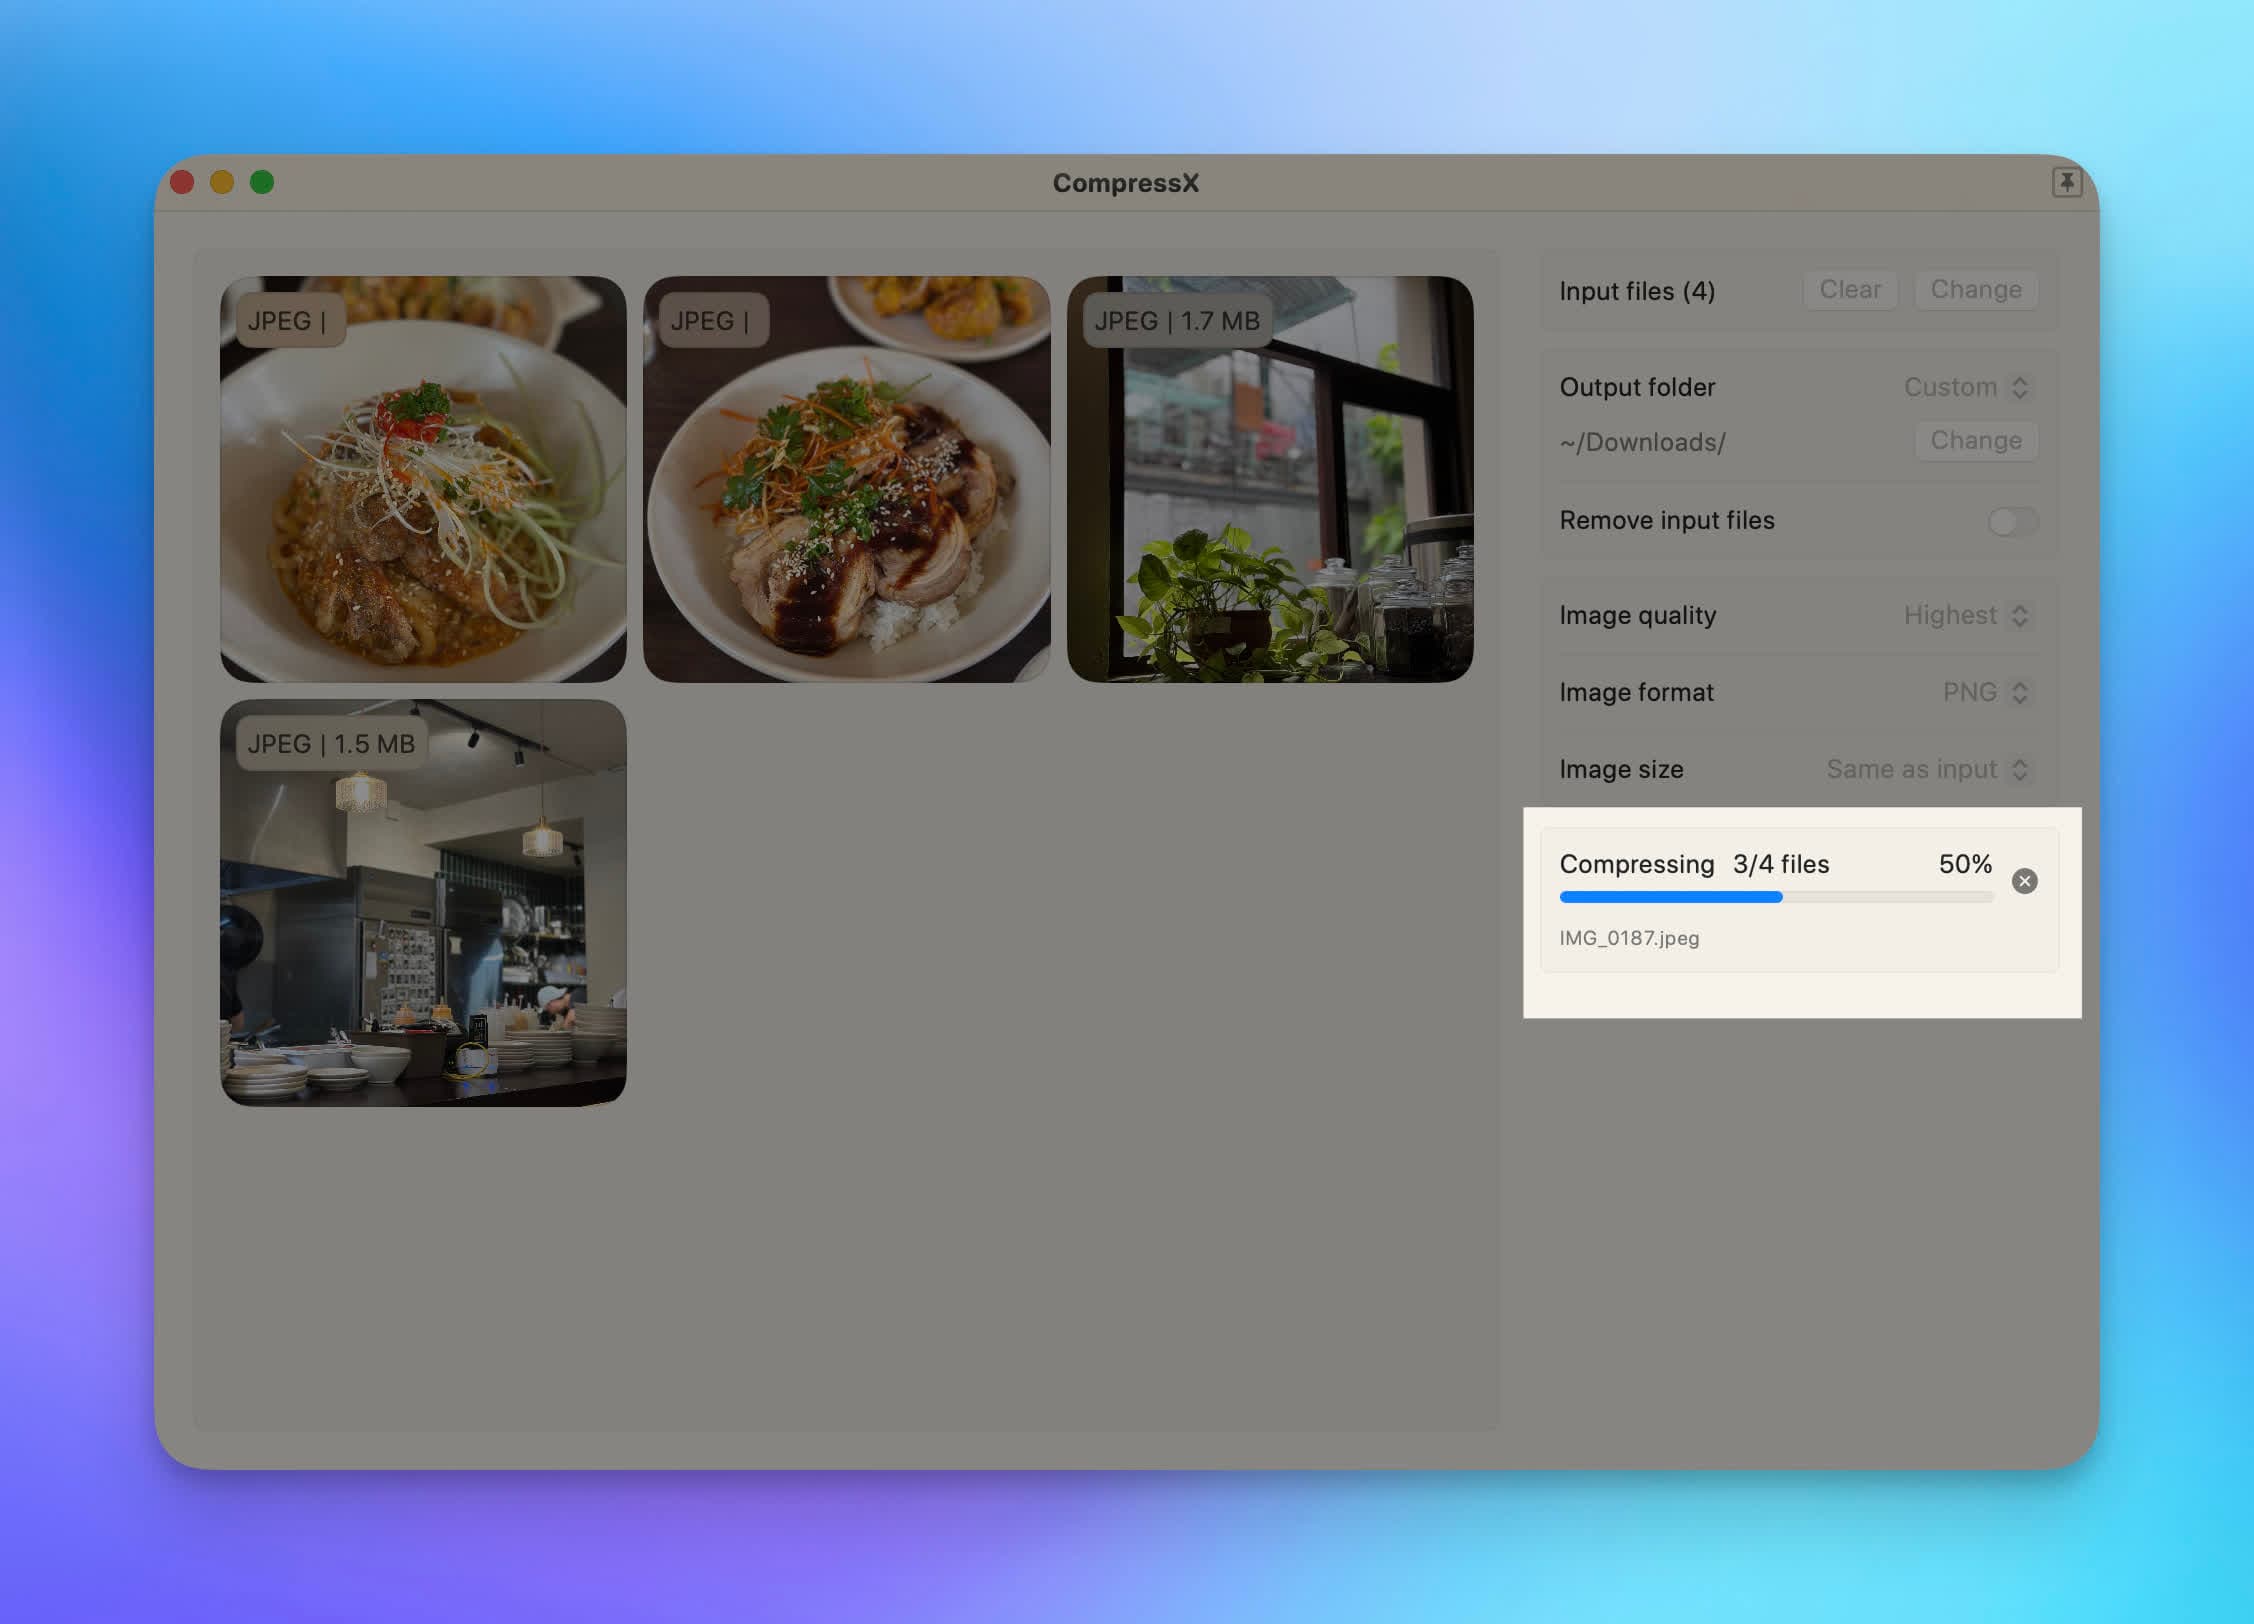2254x1624 pixels.
Task: Change the input files
Action: pos(1976,290)
